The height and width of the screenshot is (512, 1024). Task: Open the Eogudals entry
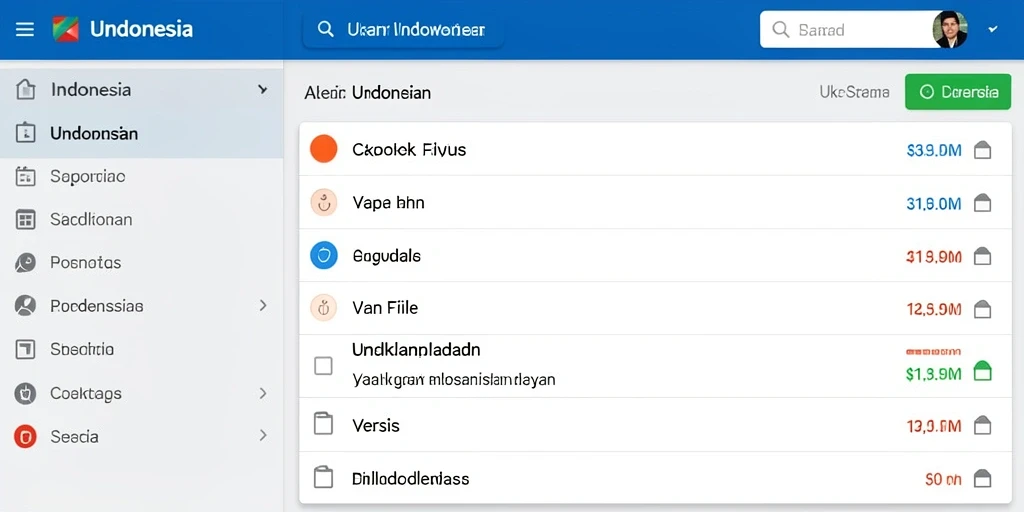[386, 256]
